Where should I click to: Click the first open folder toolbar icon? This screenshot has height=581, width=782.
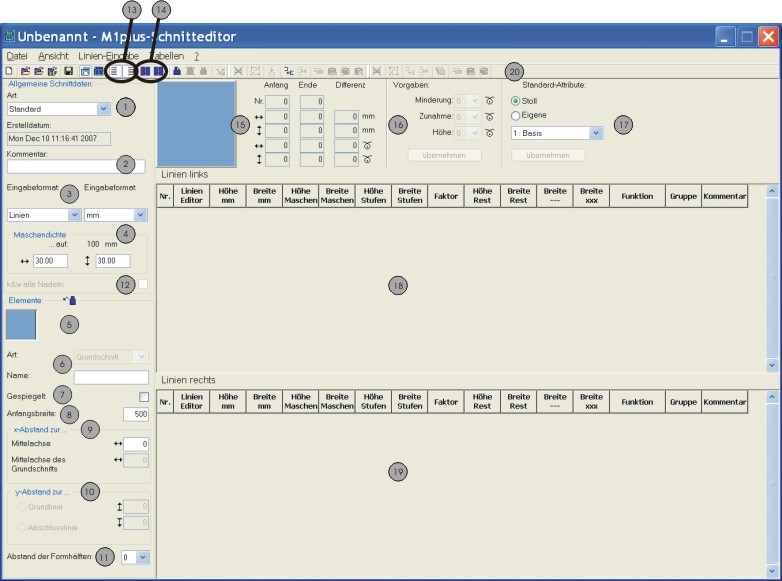coord(24,72)
